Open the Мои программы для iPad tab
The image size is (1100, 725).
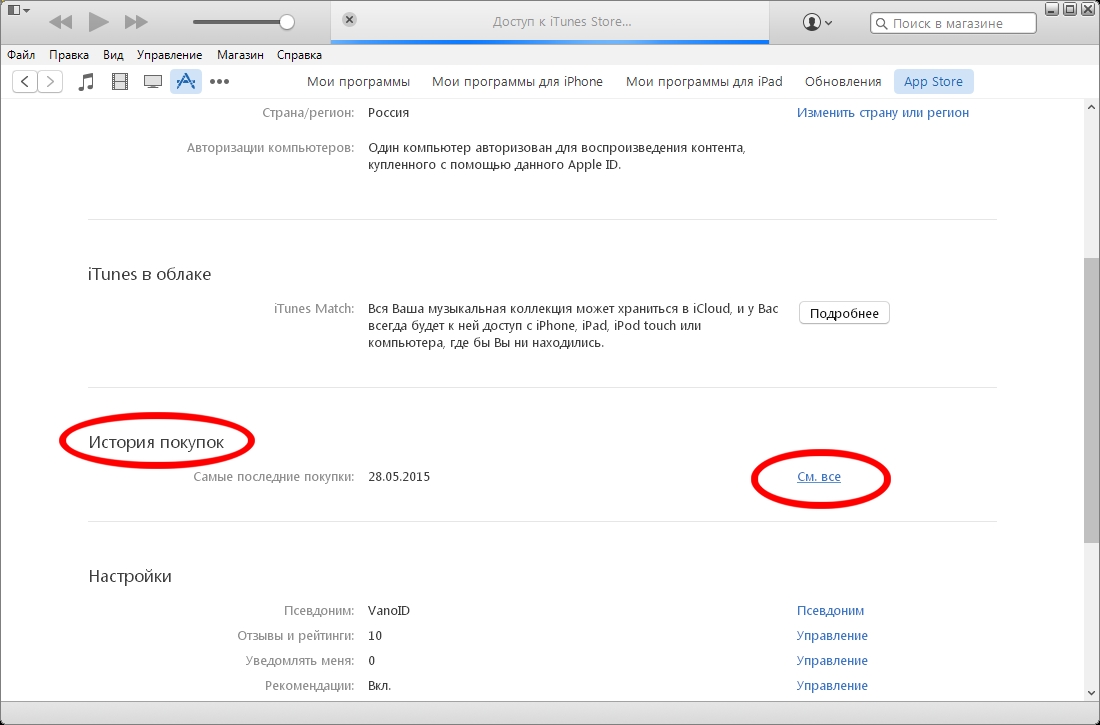704,81
